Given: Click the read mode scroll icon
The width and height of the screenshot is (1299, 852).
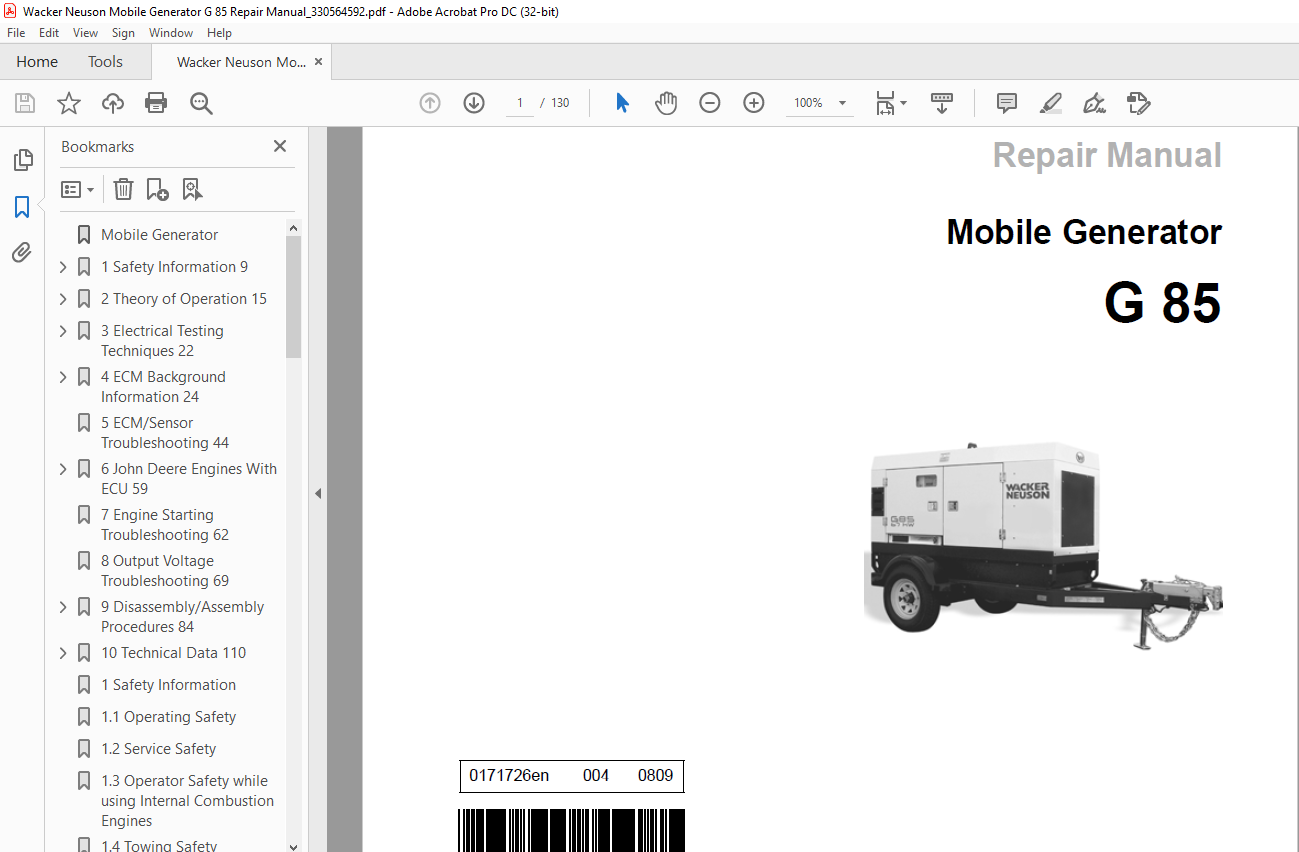Looking at the screenshot, I should click(x=942, y=103).
